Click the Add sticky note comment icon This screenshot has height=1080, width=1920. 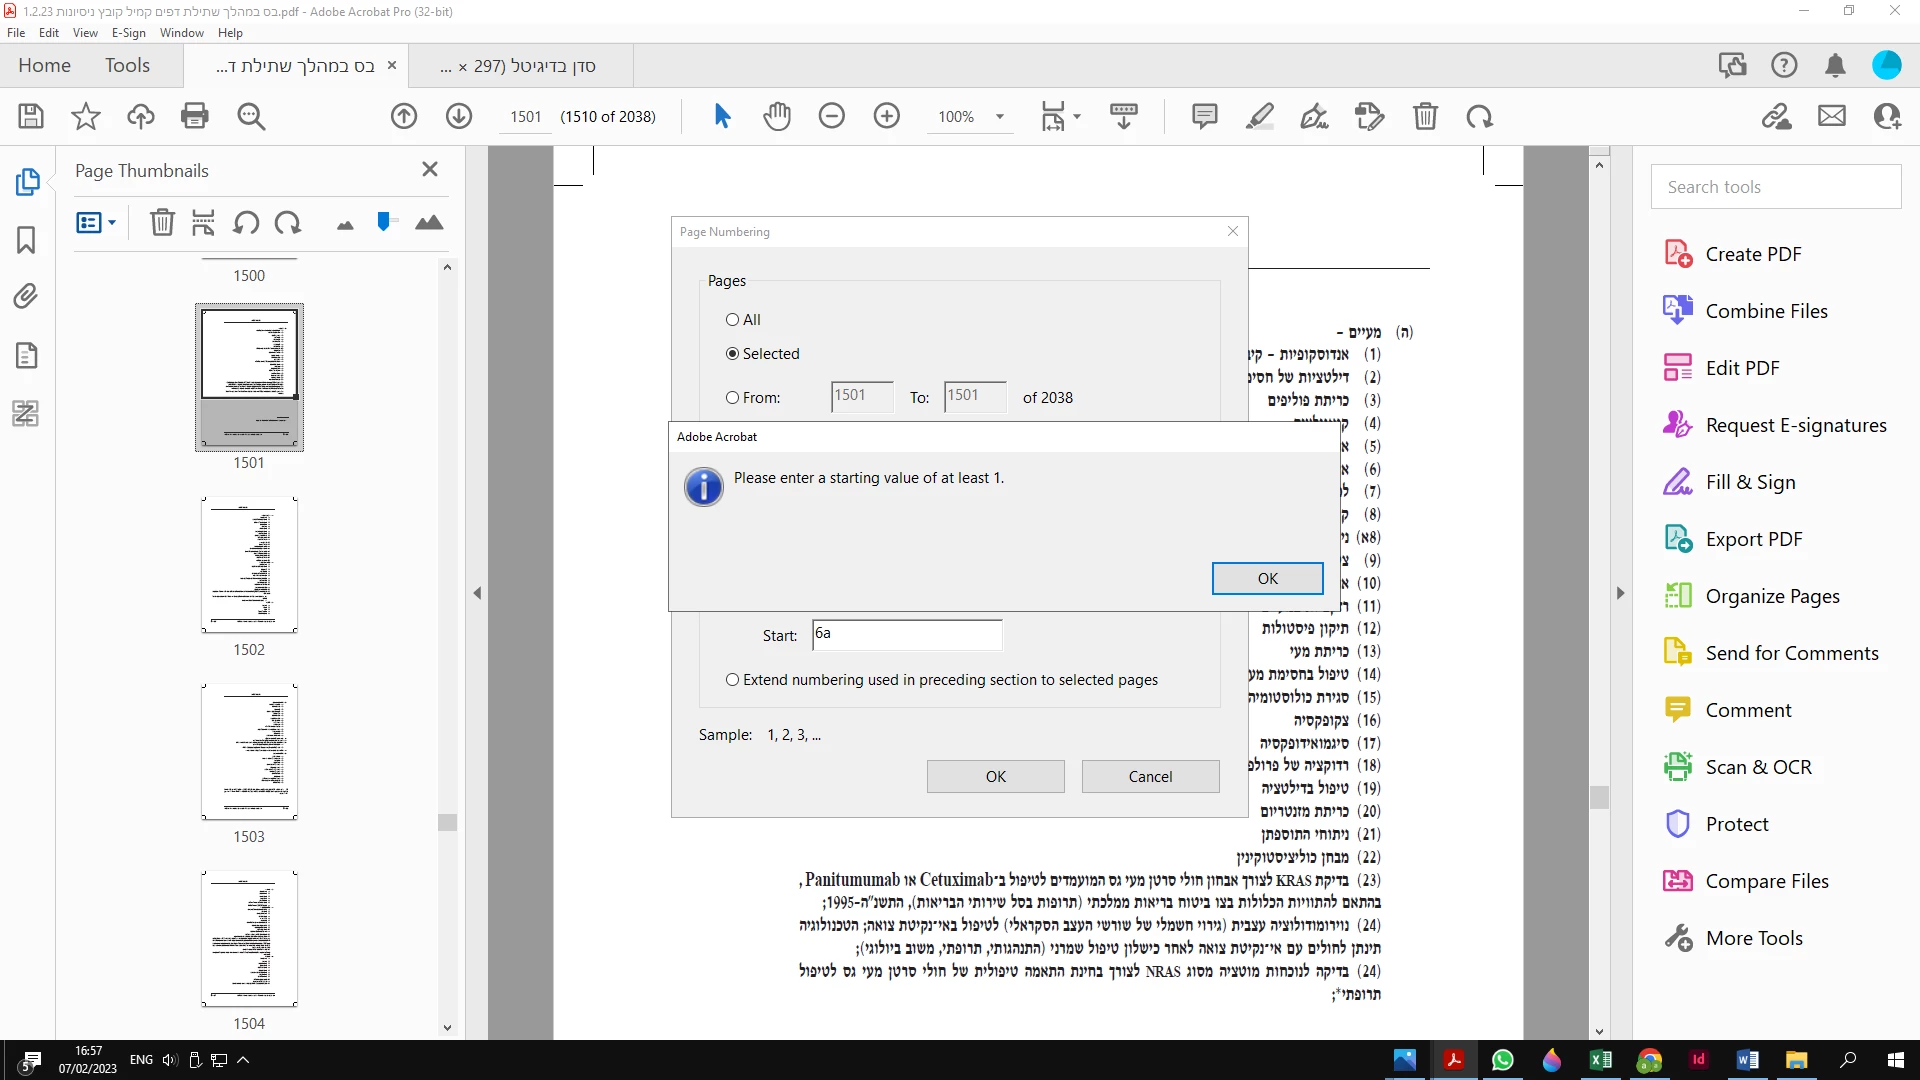pyautogui.click(x=1205, y=117)
